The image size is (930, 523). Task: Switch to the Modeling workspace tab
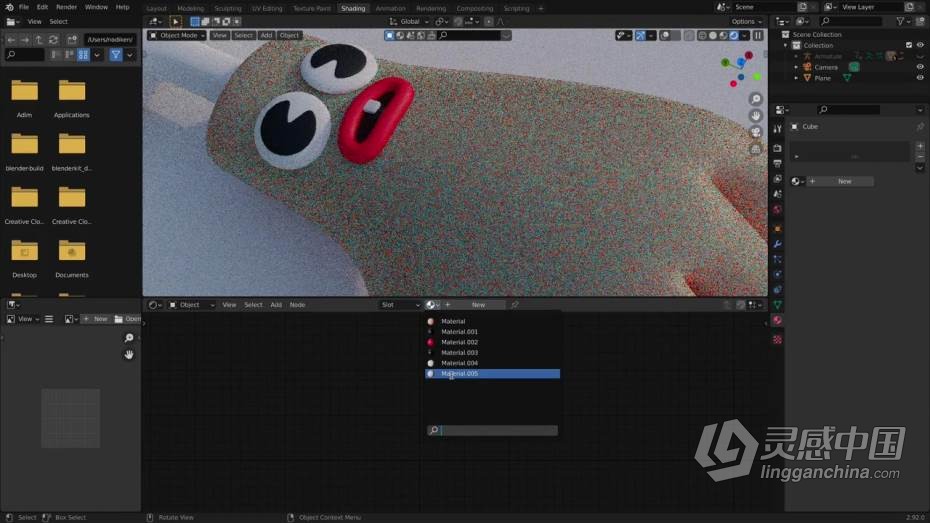190,8
